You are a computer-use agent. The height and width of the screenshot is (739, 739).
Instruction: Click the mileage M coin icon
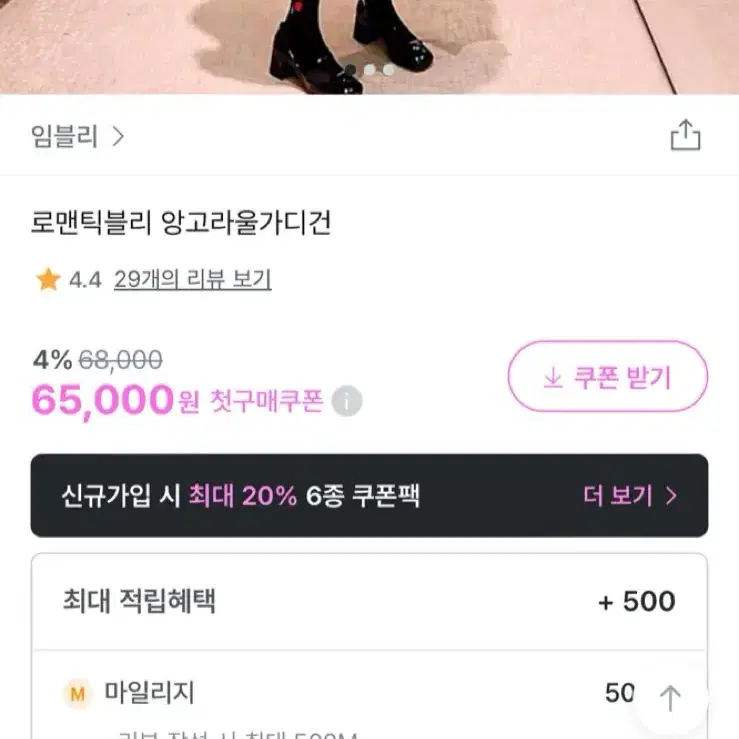(77, 693)
